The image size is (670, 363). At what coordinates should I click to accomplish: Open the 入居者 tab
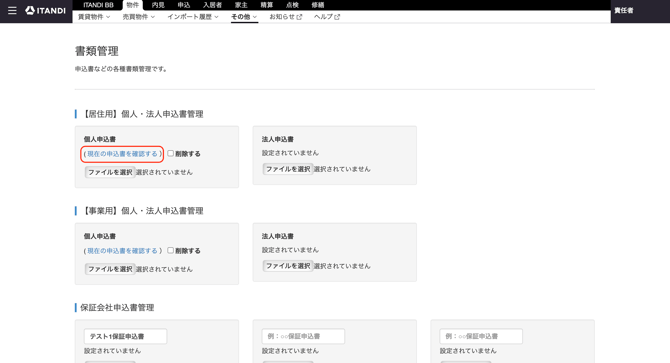[x=212, y=5]
